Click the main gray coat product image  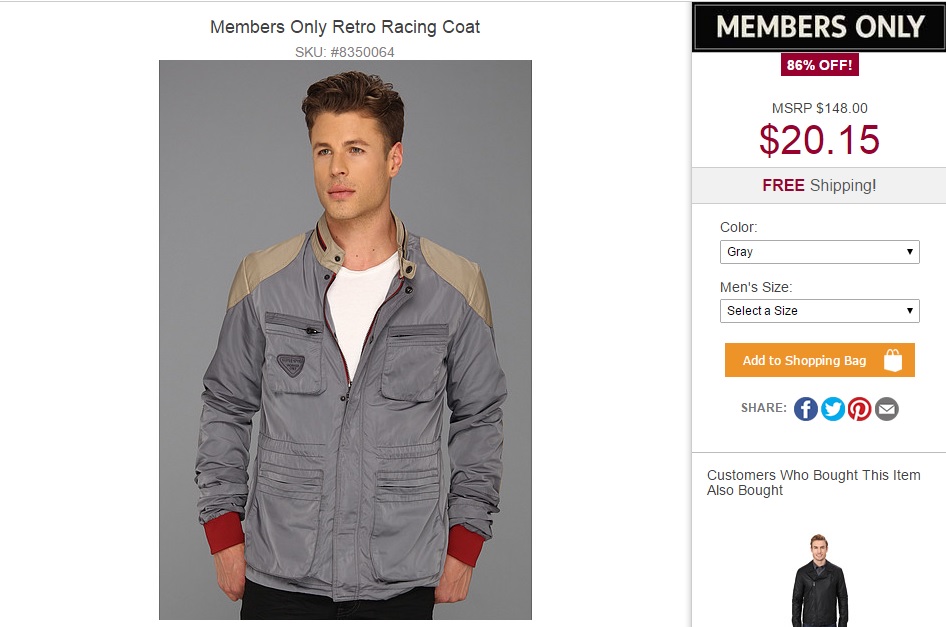click(x=345, y=340)
